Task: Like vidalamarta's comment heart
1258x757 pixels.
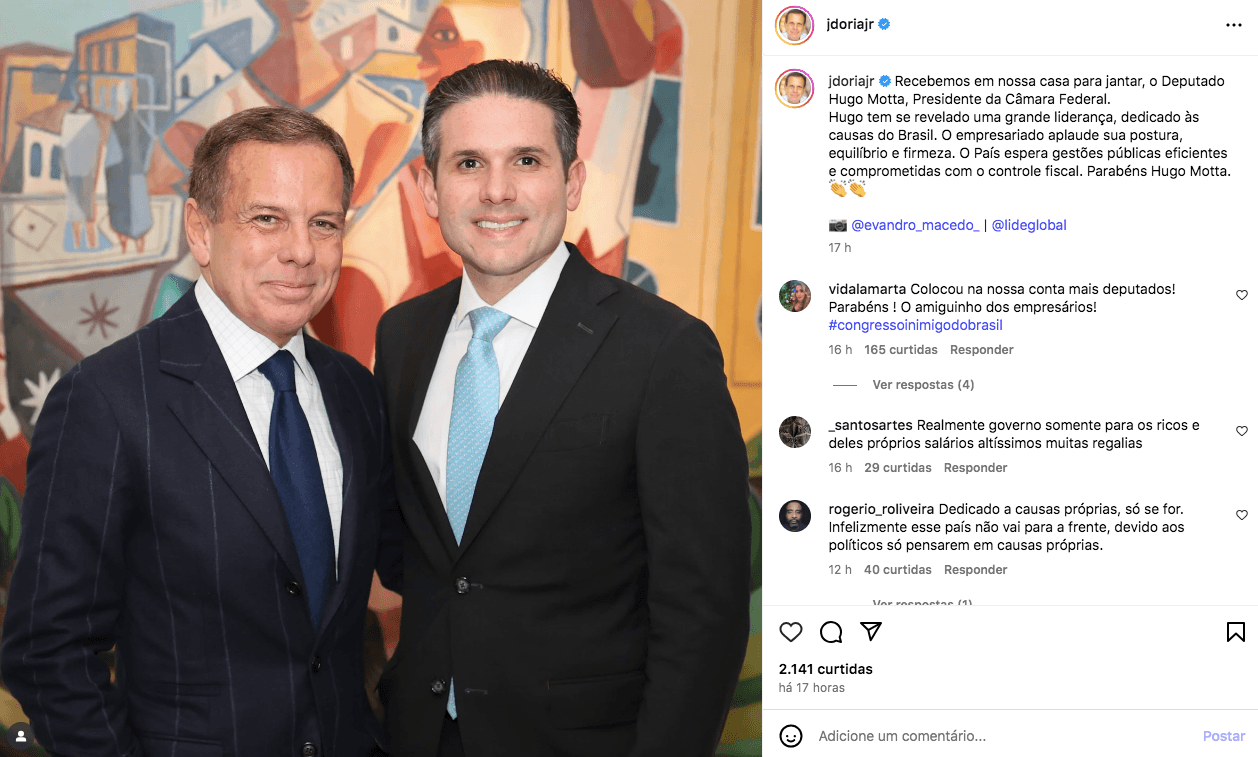Action: pos(1242,295)
